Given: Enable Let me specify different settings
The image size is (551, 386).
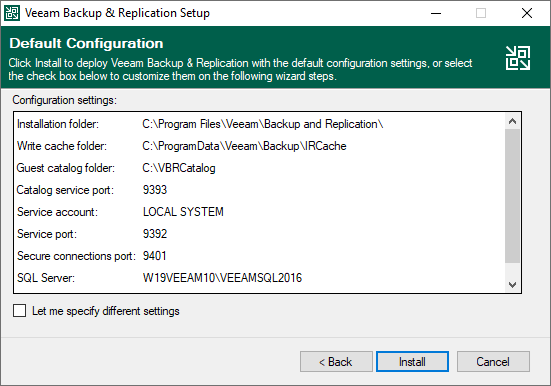Looking at the screenshot, I should 19,311.
